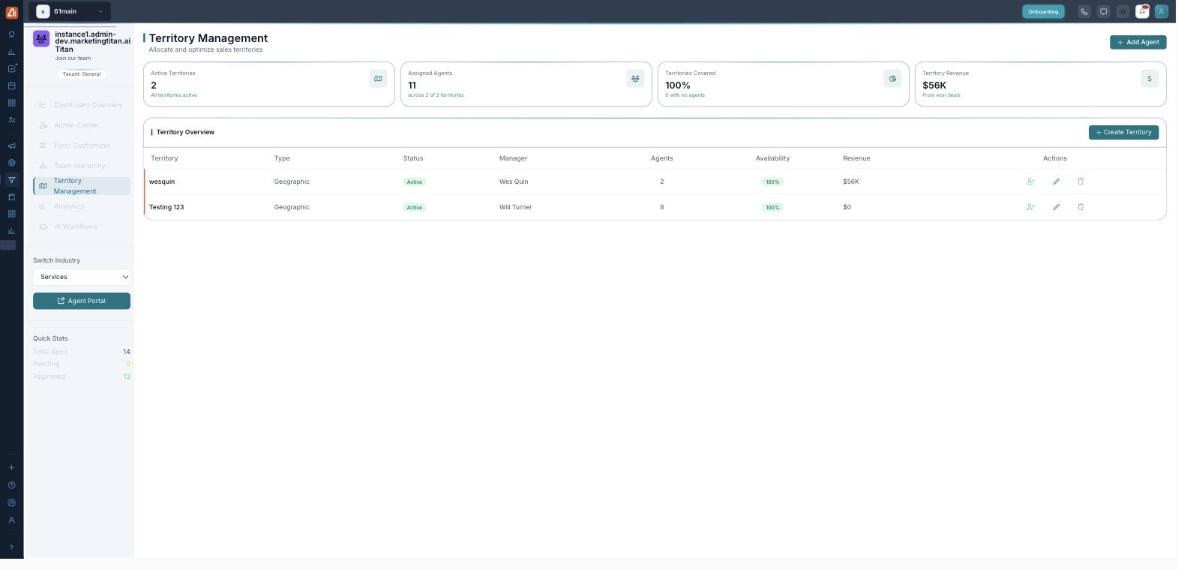The image size is (1178, 570).
Task: Select Territory Management in sidebar
Action: 82,186
